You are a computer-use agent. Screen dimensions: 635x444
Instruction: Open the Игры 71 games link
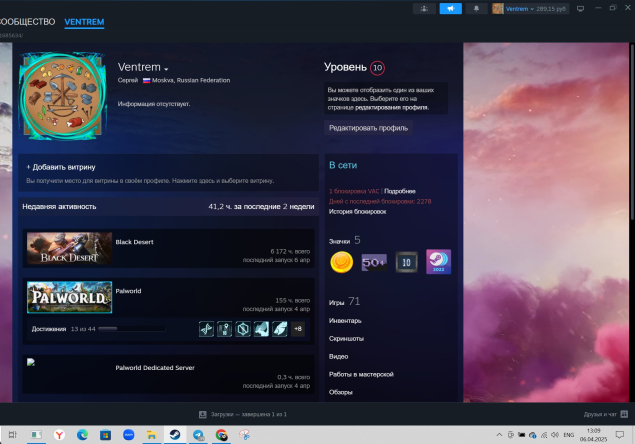pos(344,301)
